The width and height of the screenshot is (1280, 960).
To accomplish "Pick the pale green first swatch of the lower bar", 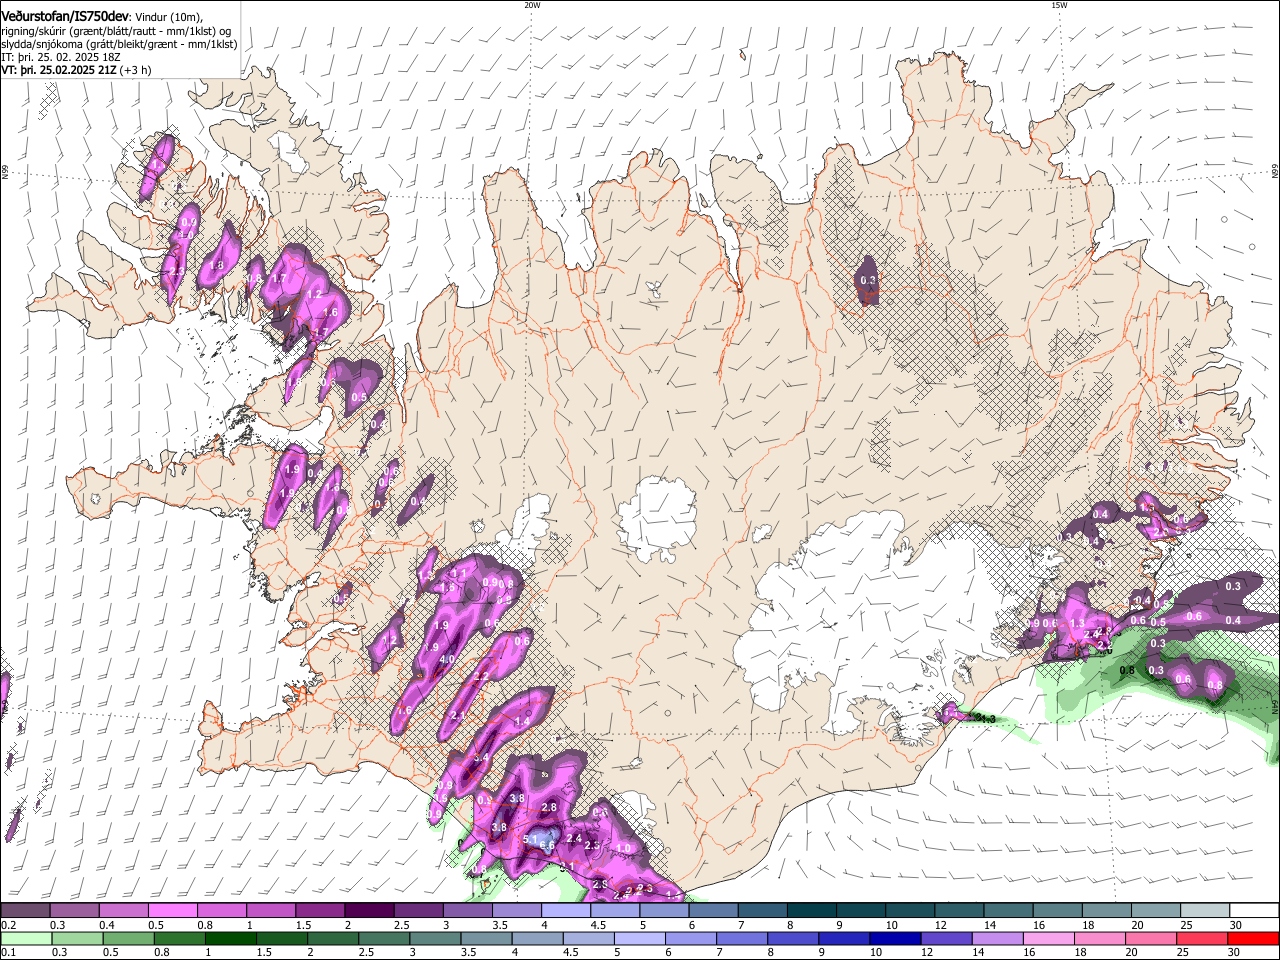I will 24,939.
